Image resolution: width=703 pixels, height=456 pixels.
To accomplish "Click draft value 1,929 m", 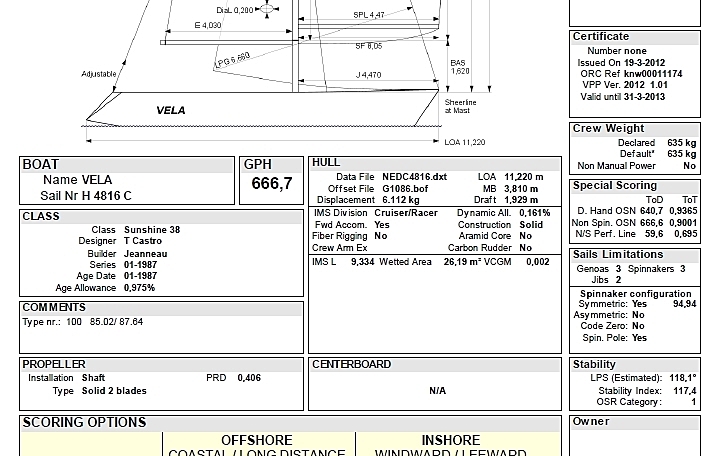I will (x=521, y=200).
